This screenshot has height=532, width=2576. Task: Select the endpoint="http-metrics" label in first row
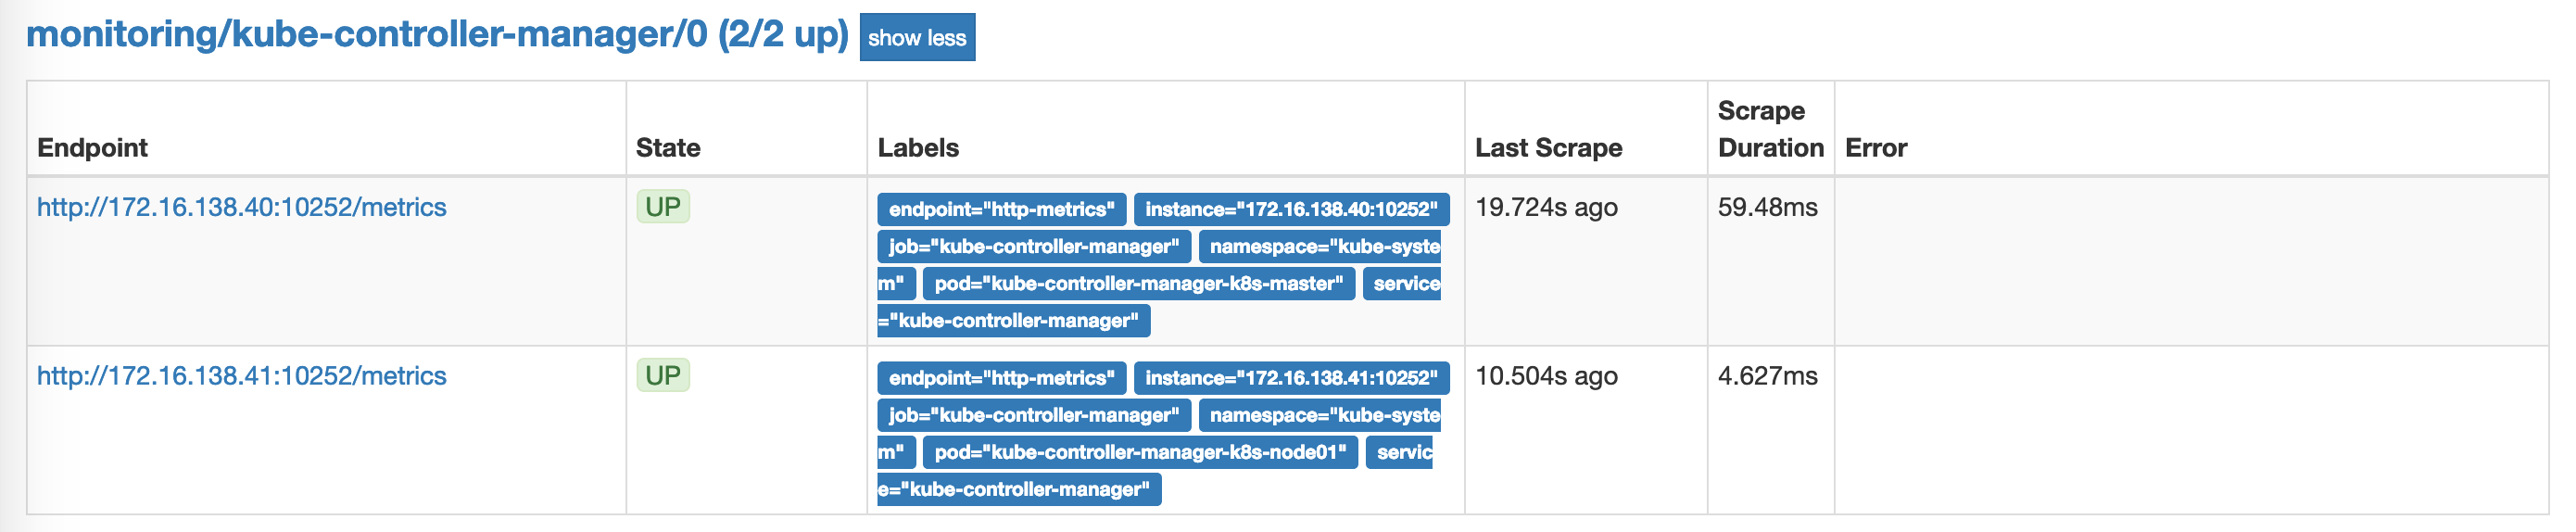tap(1002, 210)
